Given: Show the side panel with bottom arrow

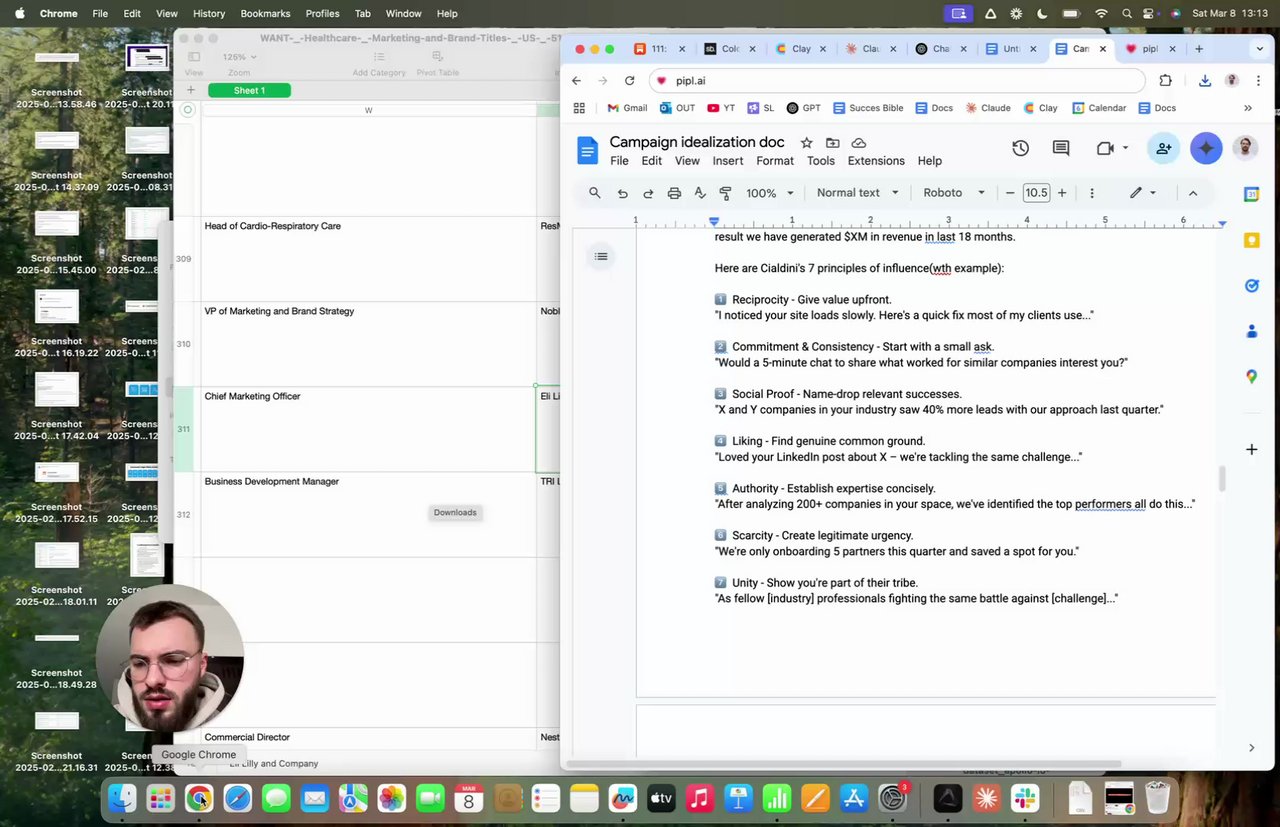Looking at the screenshot, I should point(1251,748).
